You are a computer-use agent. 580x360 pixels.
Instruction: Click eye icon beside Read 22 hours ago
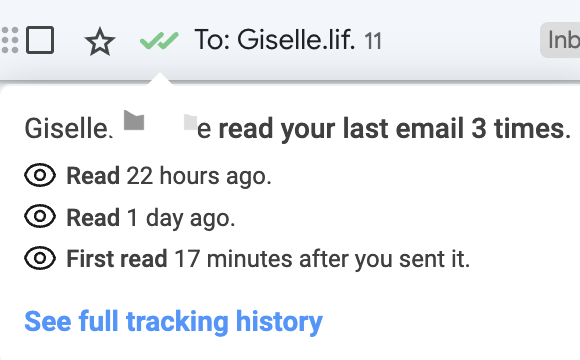[x=40, y=175]
